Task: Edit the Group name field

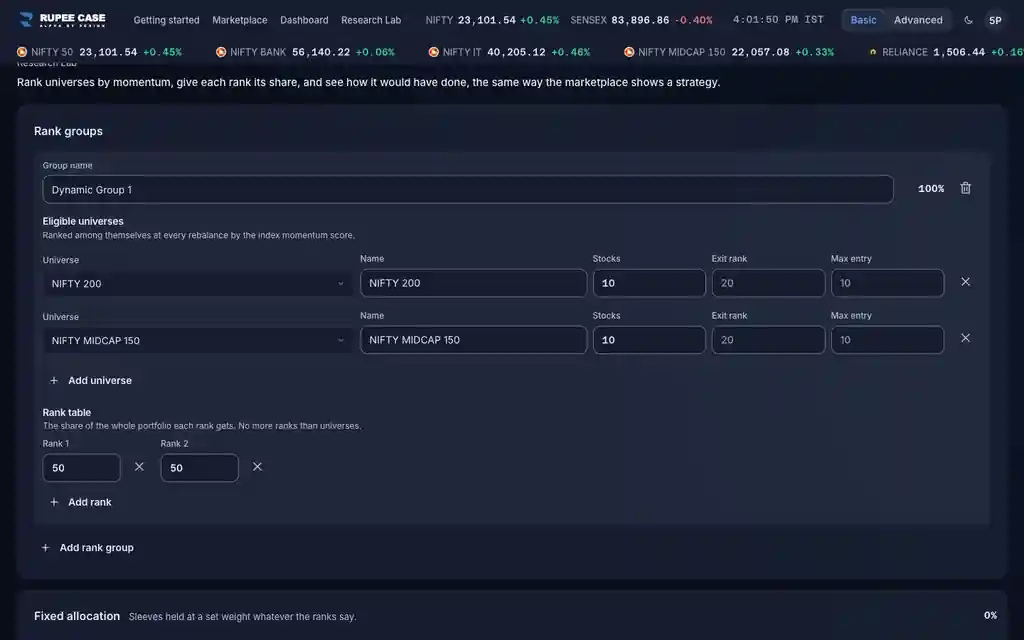Action: click(468, 189)
